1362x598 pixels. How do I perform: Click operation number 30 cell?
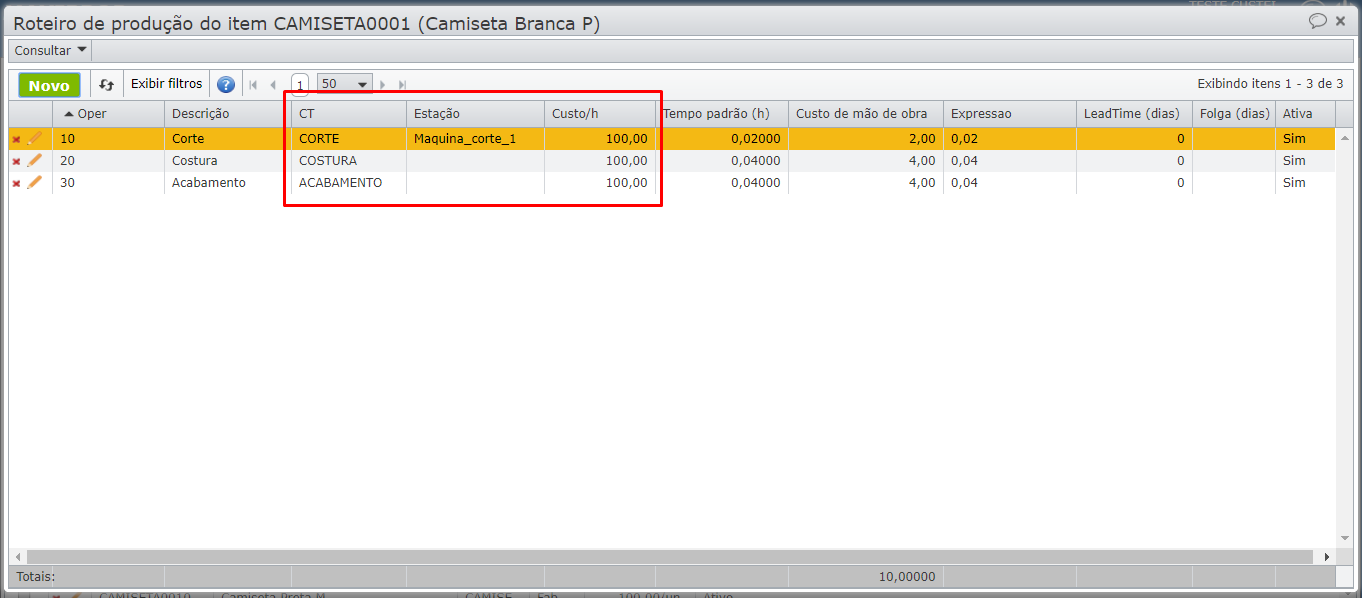pyautogui.click(x=108, y=183)
